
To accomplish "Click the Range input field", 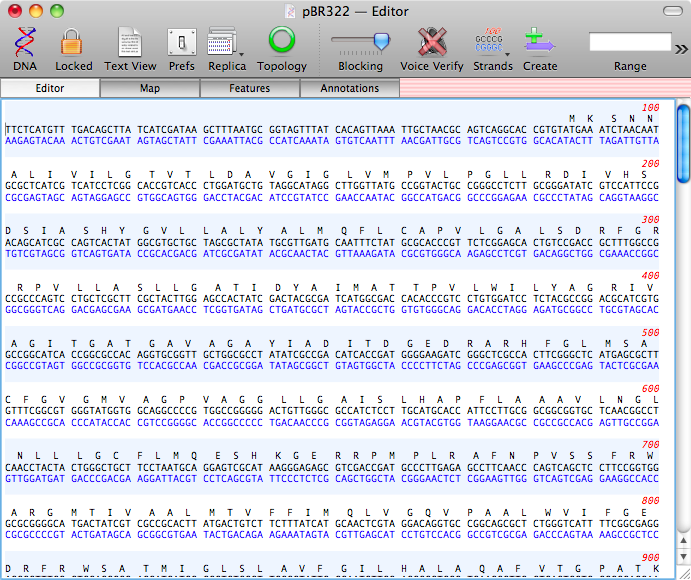I will point(629,42).
